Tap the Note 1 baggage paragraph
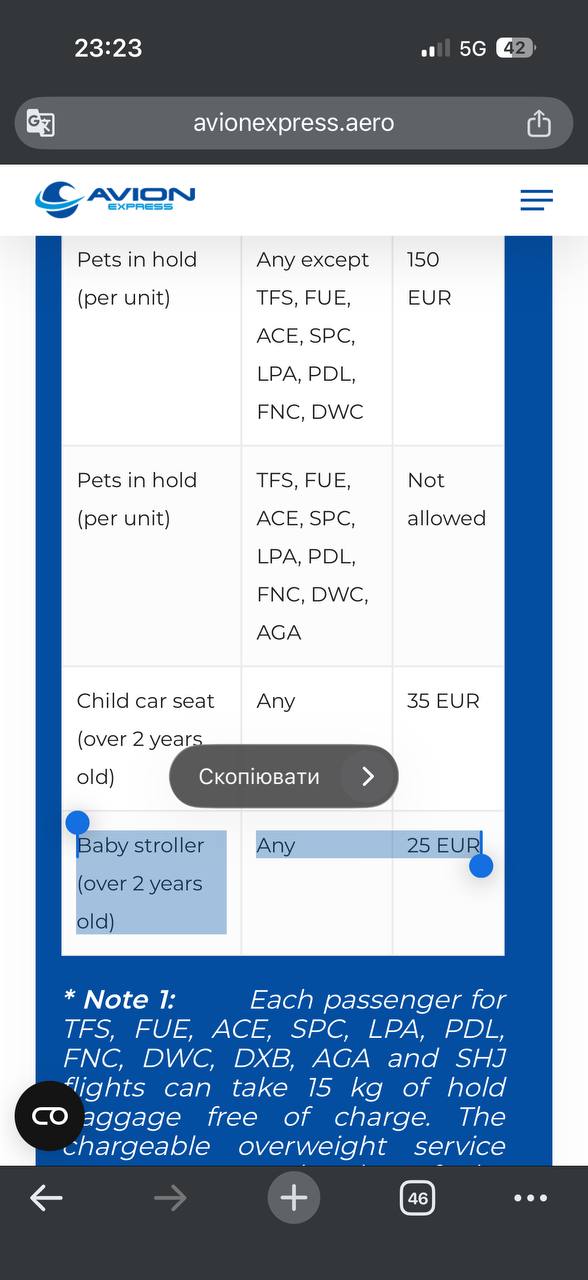 pyautogui.click(x=285, y=1075)
